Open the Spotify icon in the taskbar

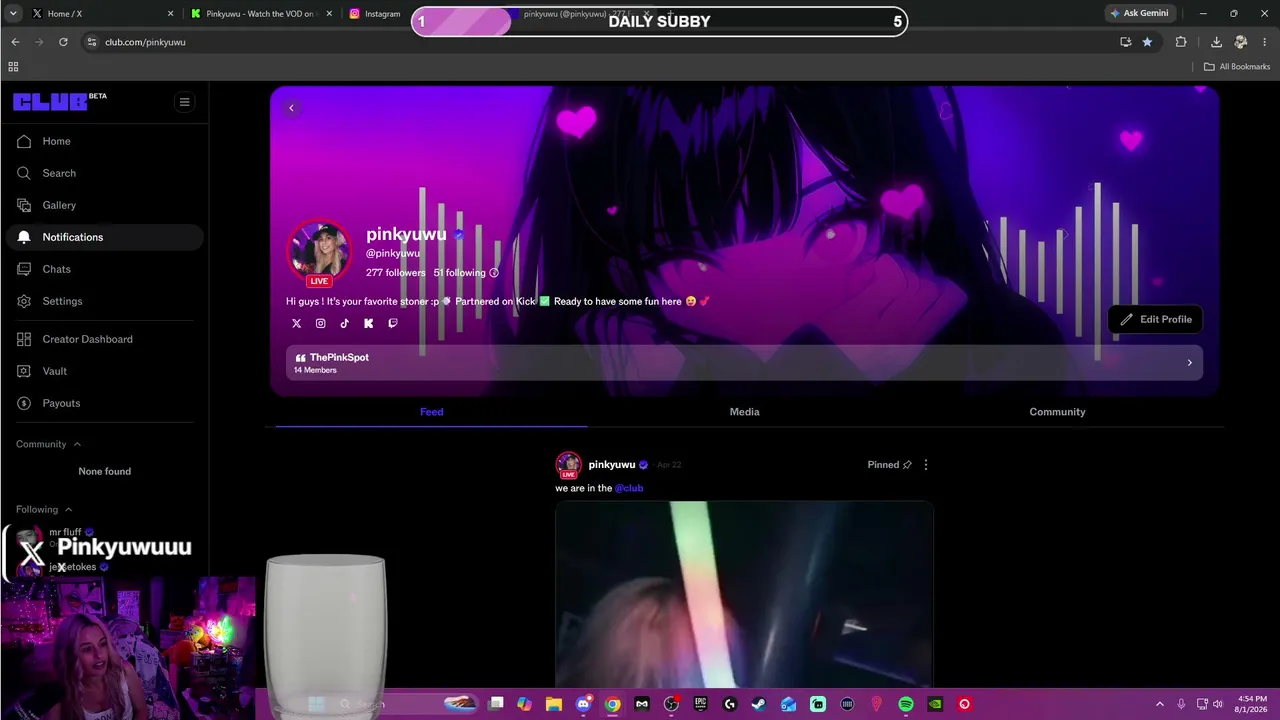(x=906, y=704)
